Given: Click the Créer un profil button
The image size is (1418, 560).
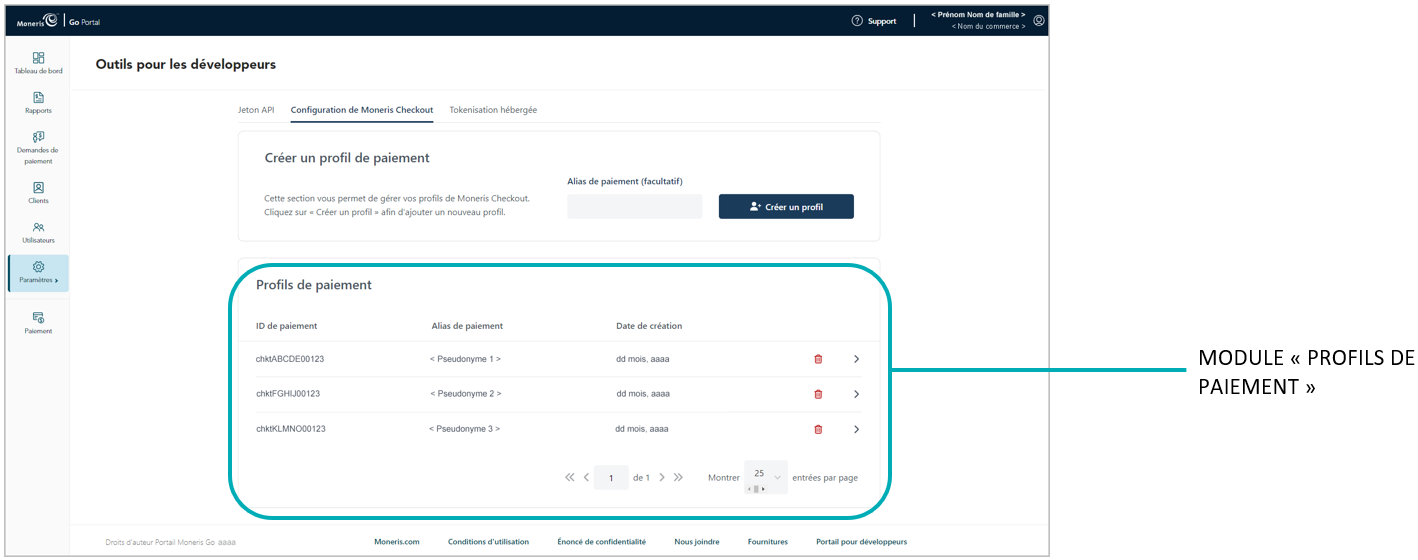Looking at the screenshot, I should pos(786,206).
